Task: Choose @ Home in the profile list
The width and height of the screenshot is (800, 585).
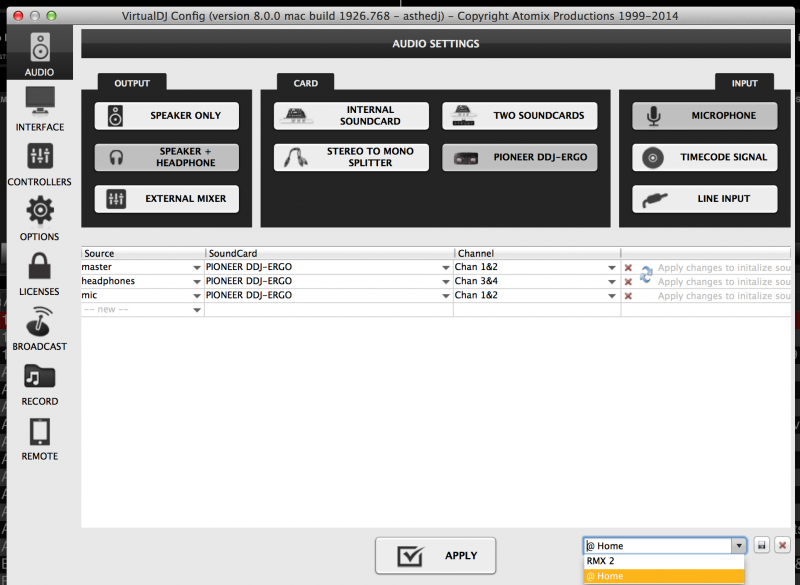Action: point(664,576)
